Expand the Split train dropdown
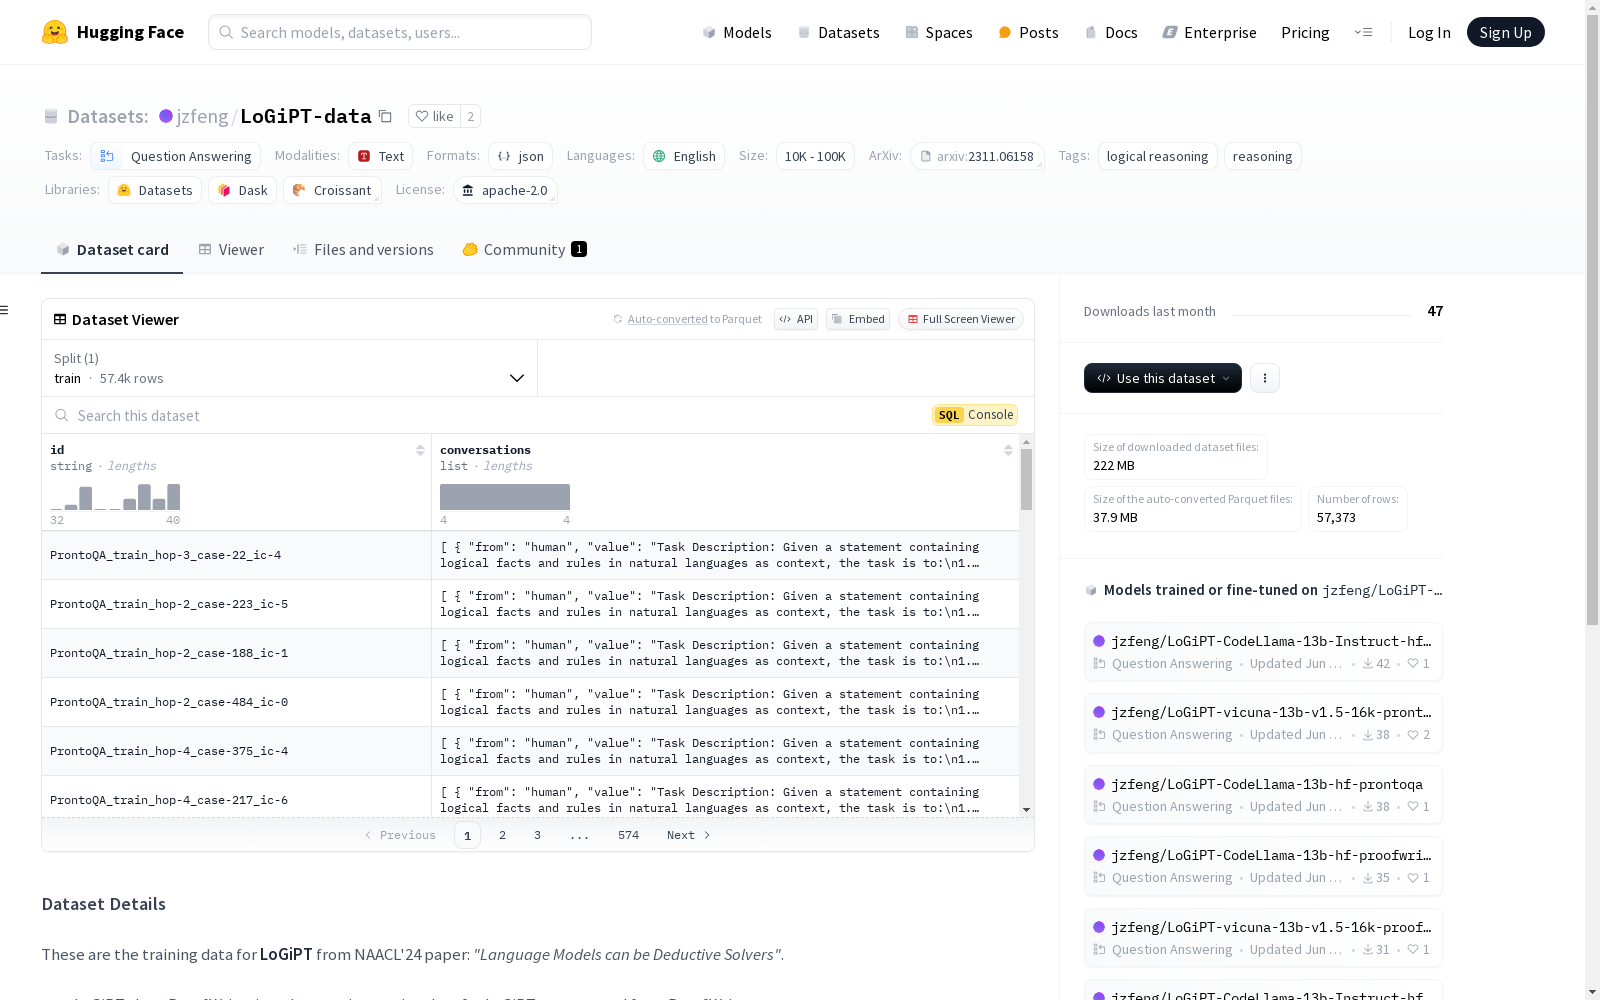The width and height of the screenshot is (1600, 1000). click(290, 368)
